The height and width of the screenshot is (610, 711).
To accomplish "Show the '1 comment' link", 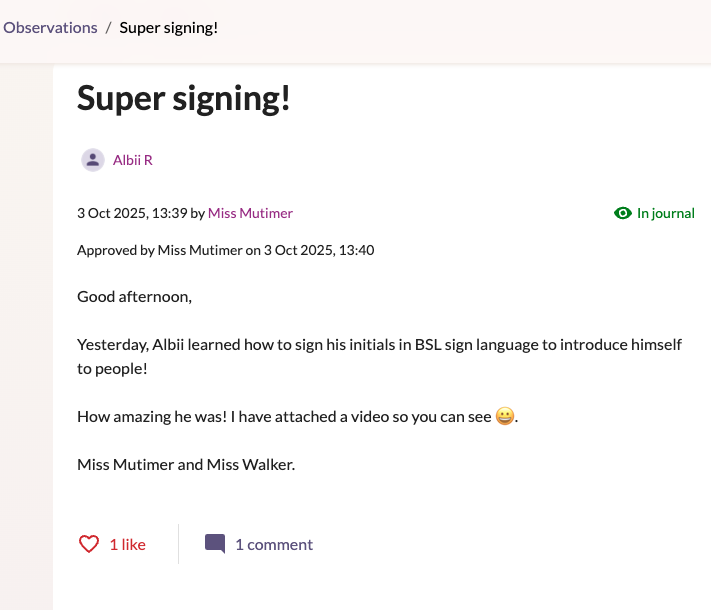I will [x=273, y=545].
